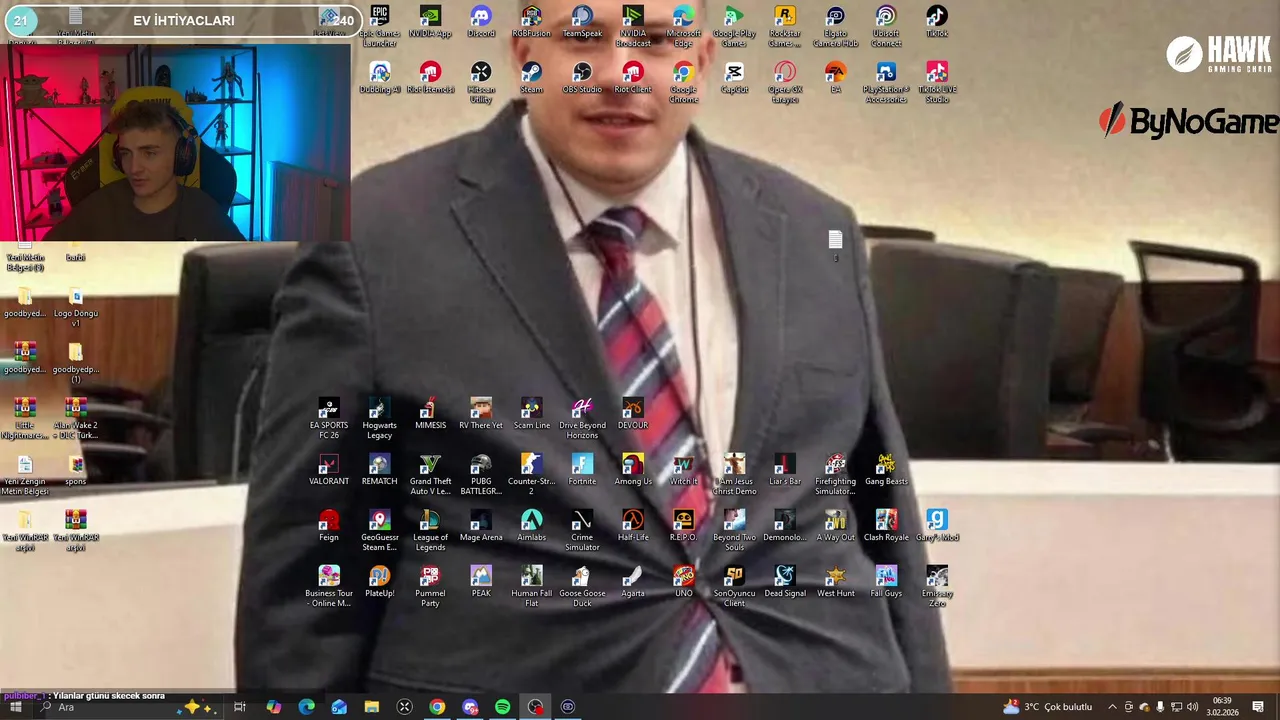Open the Counter-Strike 2 shortcut
Viewport: 1280px width, 720px height.
click(x=531, y=475)
